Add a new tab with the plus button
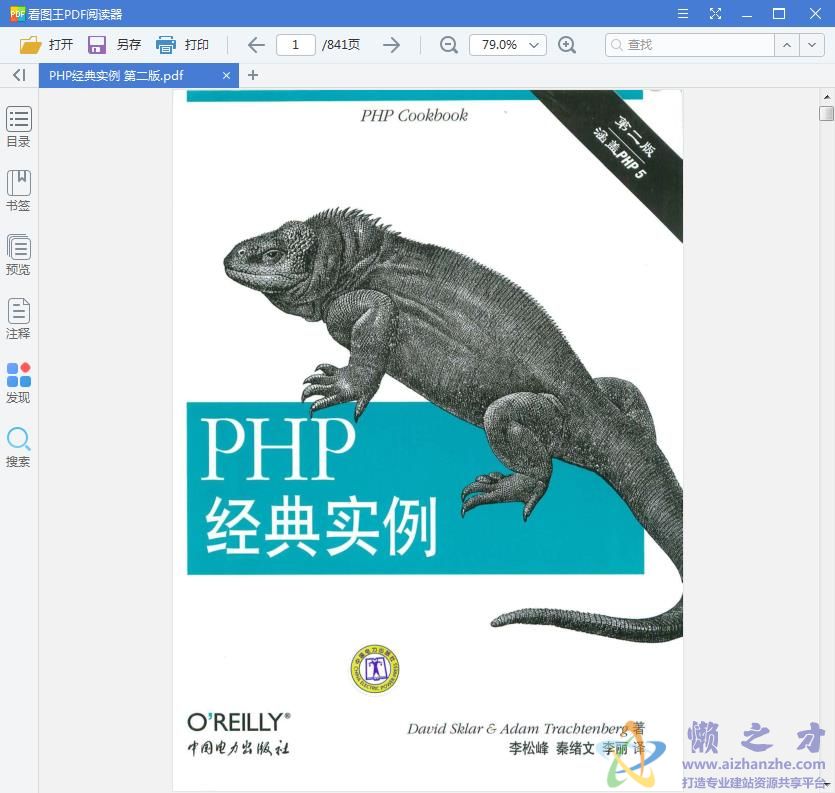835x793 pixels. coord(253,75)
